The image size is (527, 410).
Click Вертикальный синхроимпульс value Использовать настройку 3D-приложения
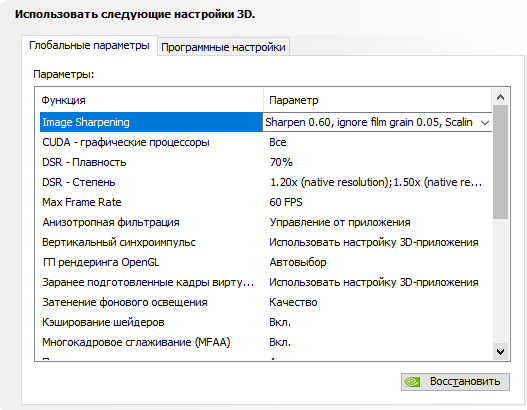tap(374, 242)
